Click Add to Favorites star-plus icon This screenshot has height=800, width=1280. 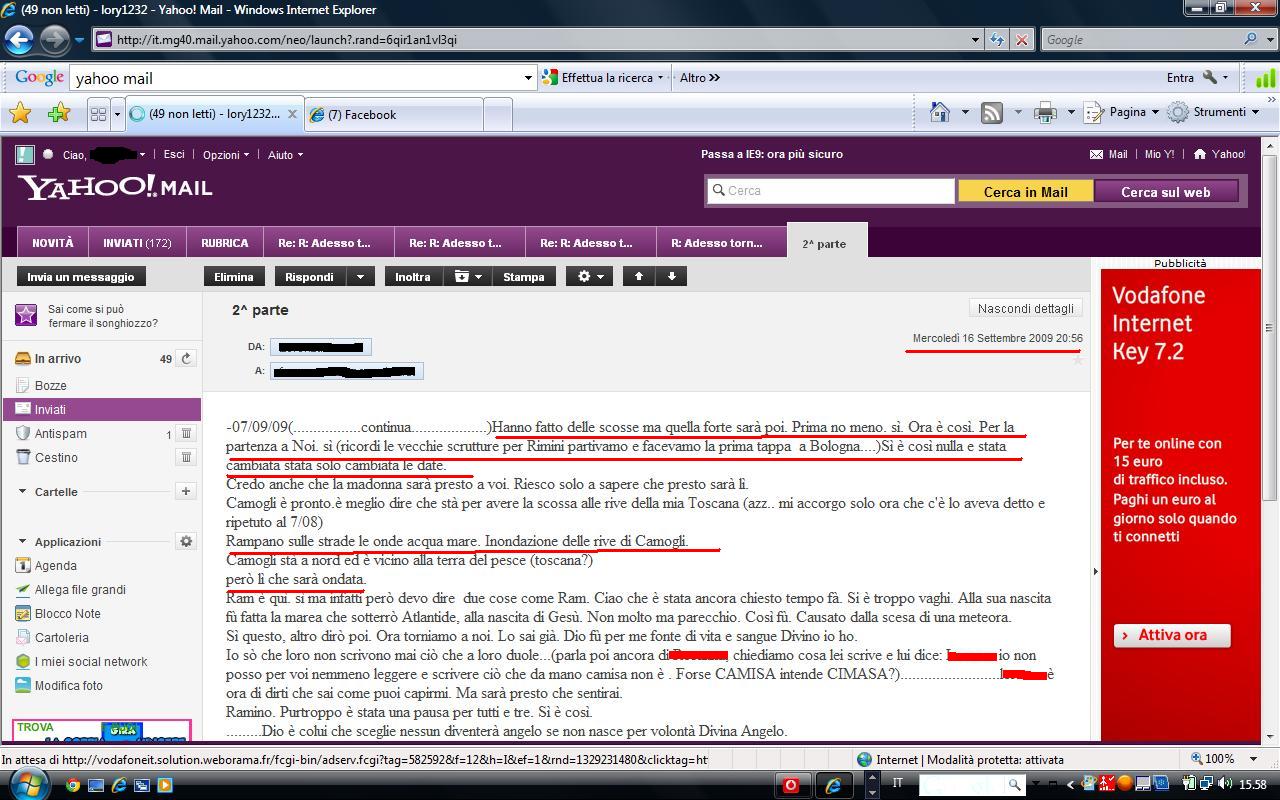point(58,113)
